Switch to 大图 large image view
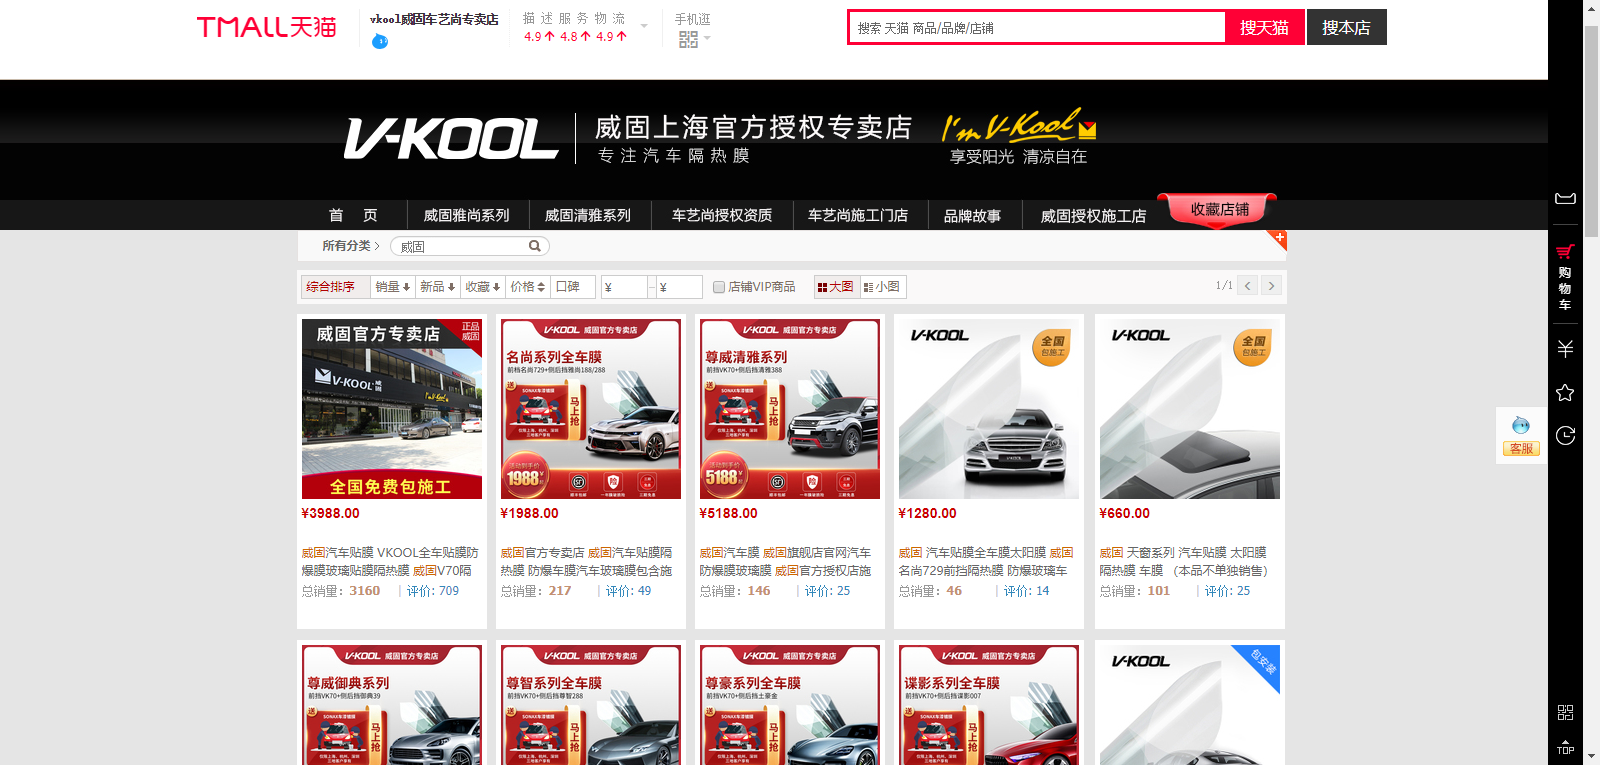The width and height of the screenshot is (1600, 765). pos(835,287)
